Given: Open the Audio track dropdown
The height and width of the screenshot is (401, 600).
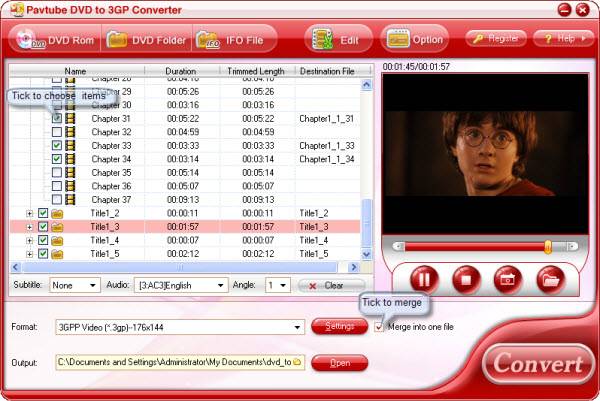Looking at the screenshot, I should [181, 285].
